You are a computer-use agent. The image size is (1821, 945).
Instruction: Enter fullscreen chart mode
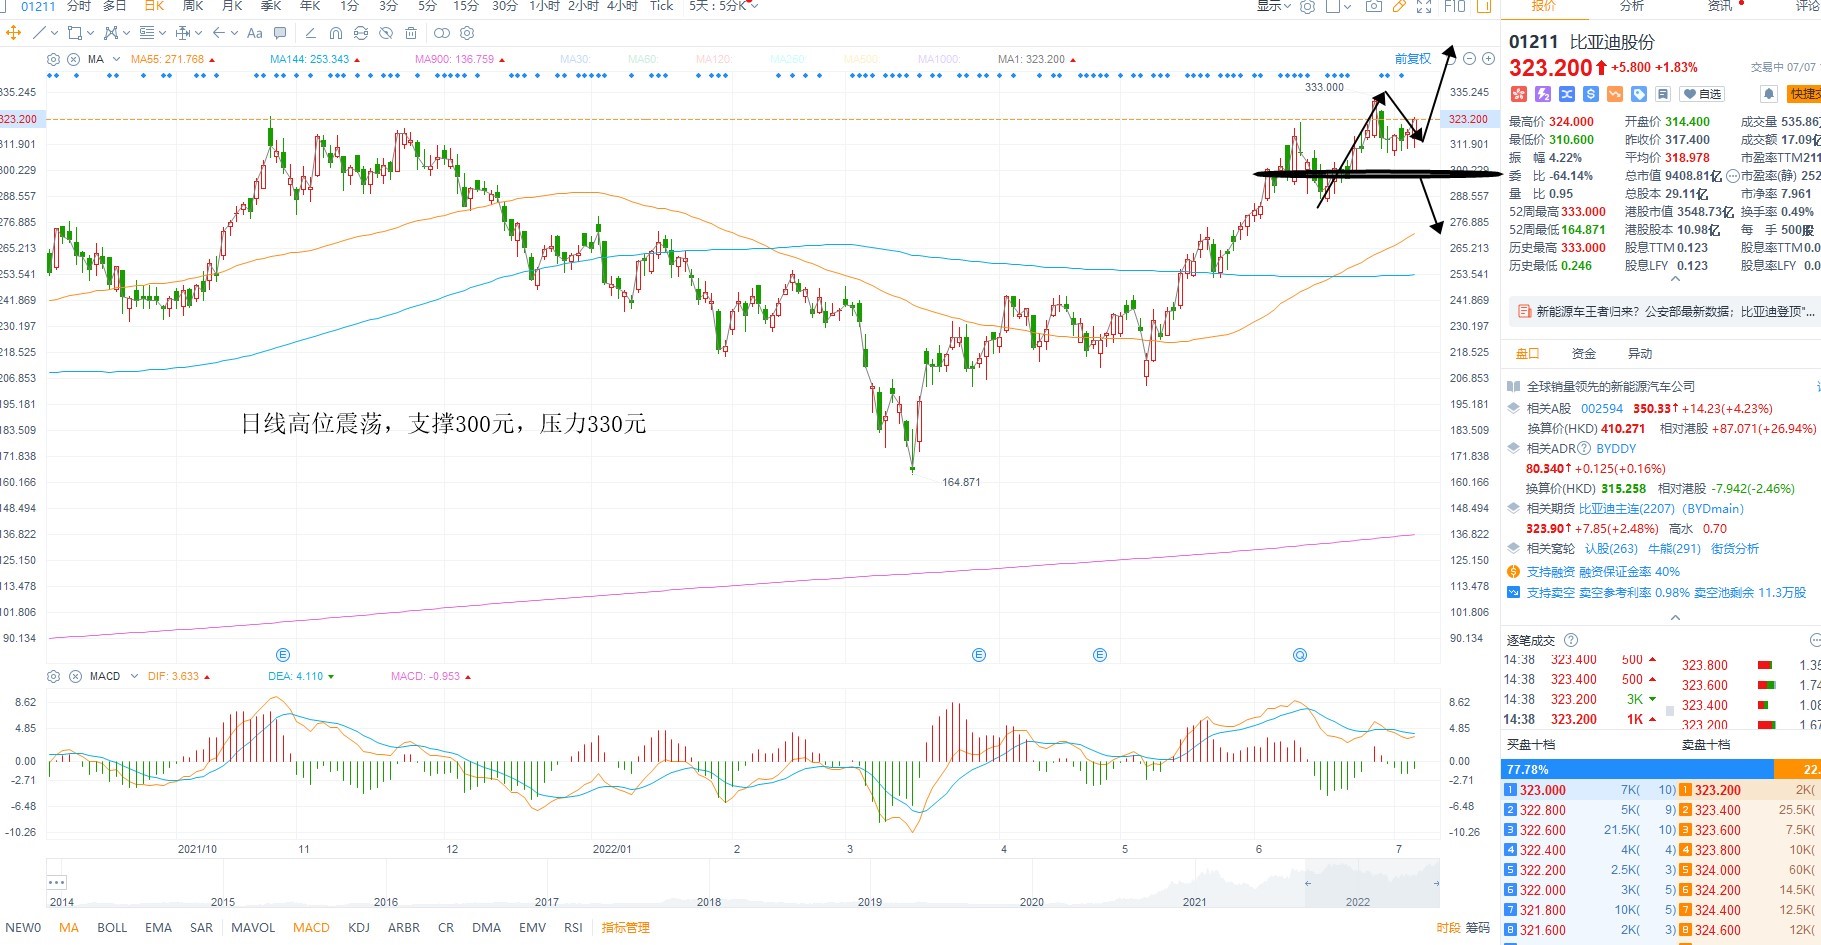[1424, 6]
